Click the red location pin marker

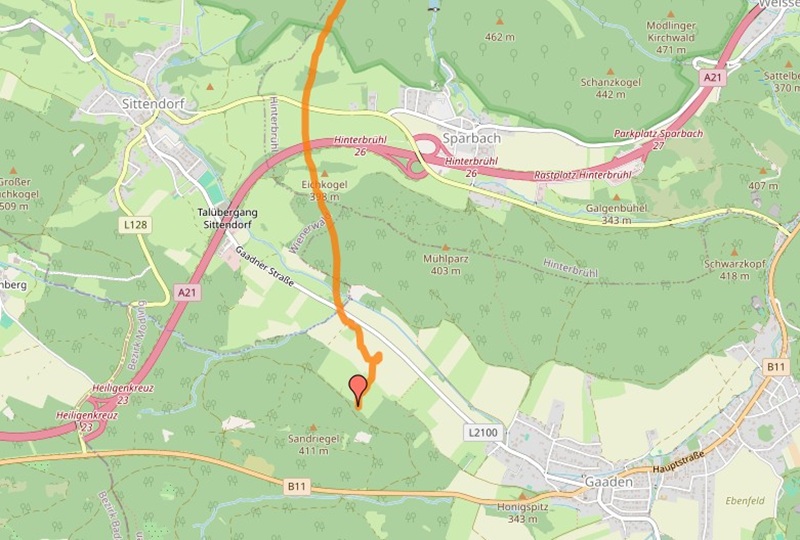(358, 389)
